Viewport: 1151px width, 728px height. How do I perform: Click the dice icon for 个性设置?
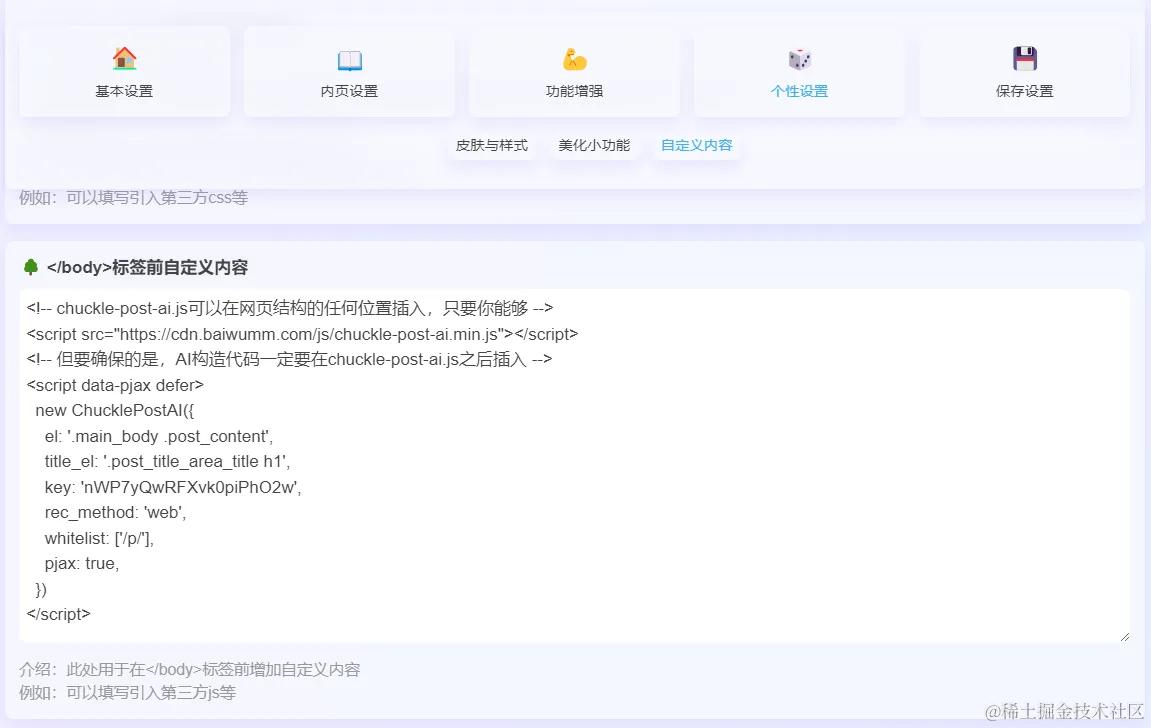coord(798,59)
